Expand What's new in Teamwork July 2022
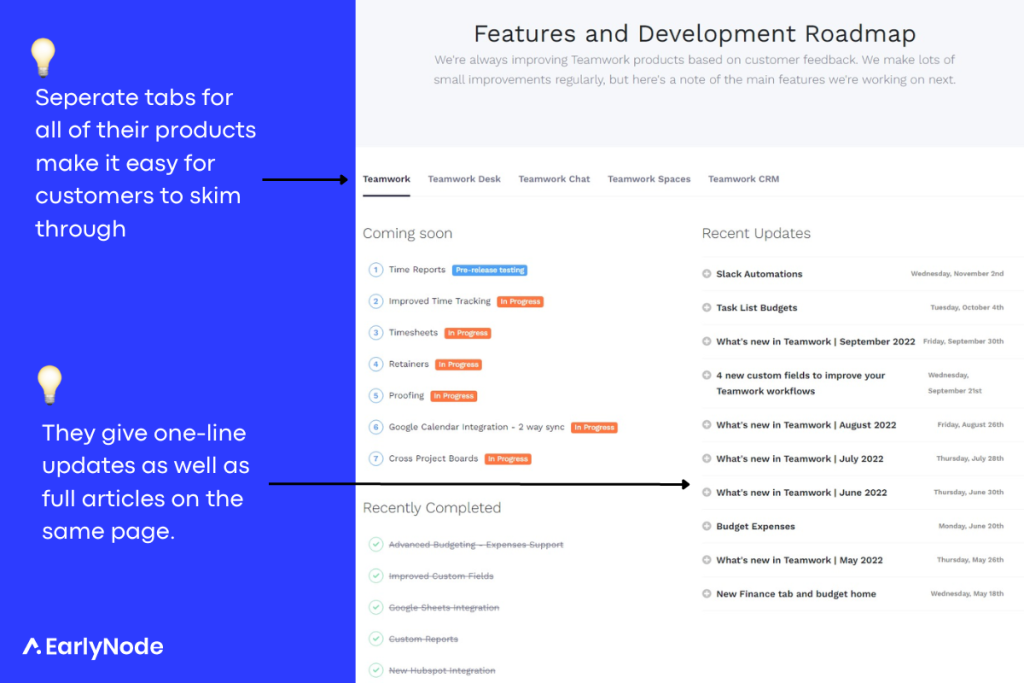 point(707,458)
